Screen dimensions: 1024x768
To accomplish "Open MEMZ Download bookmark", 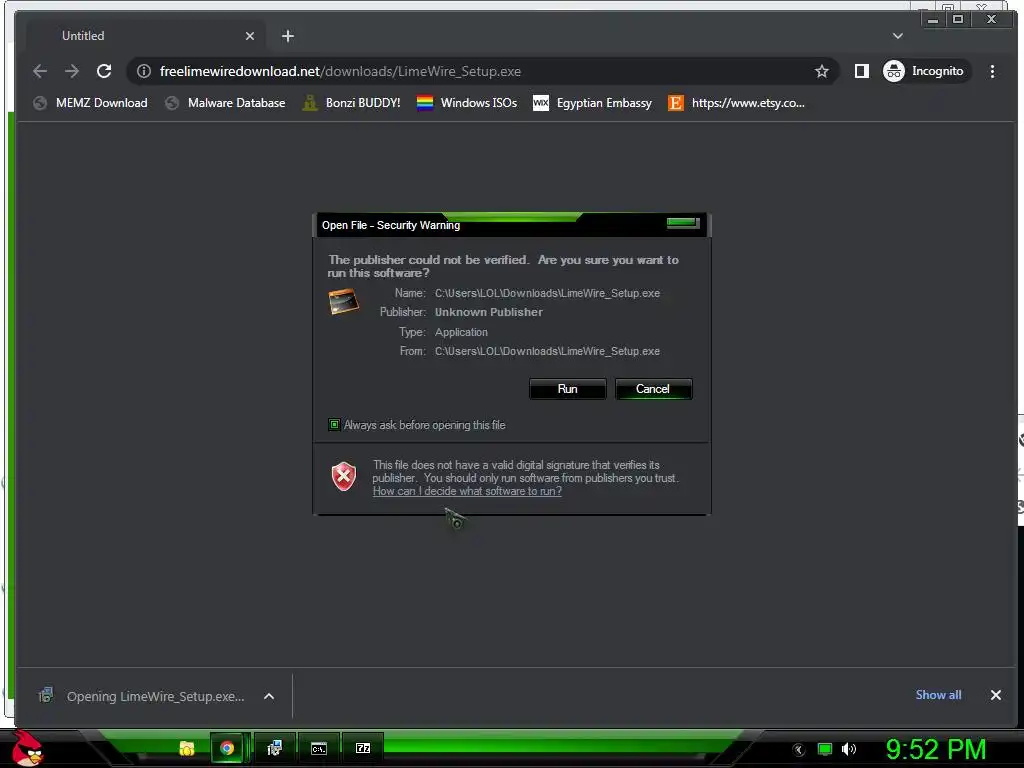I will pyautogui.click(x=91, y=103).
